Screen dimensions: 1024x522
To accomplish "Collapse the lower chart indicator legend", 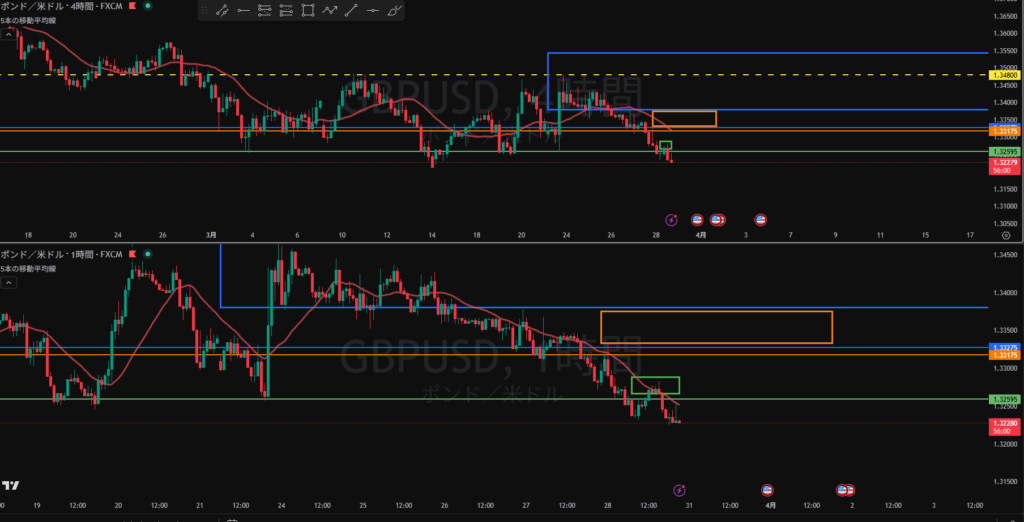I will tap(9, 283).
